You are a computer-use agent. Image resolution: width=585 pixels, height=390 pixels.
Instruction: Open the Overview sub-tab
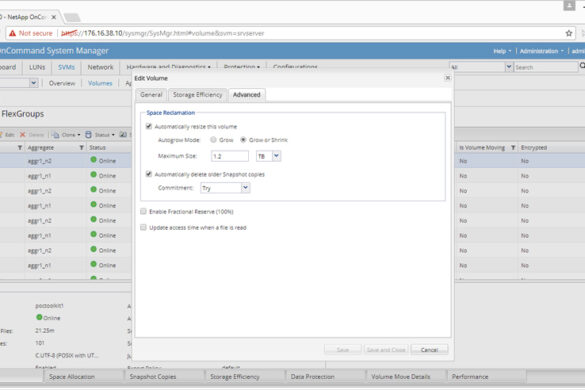62,83
